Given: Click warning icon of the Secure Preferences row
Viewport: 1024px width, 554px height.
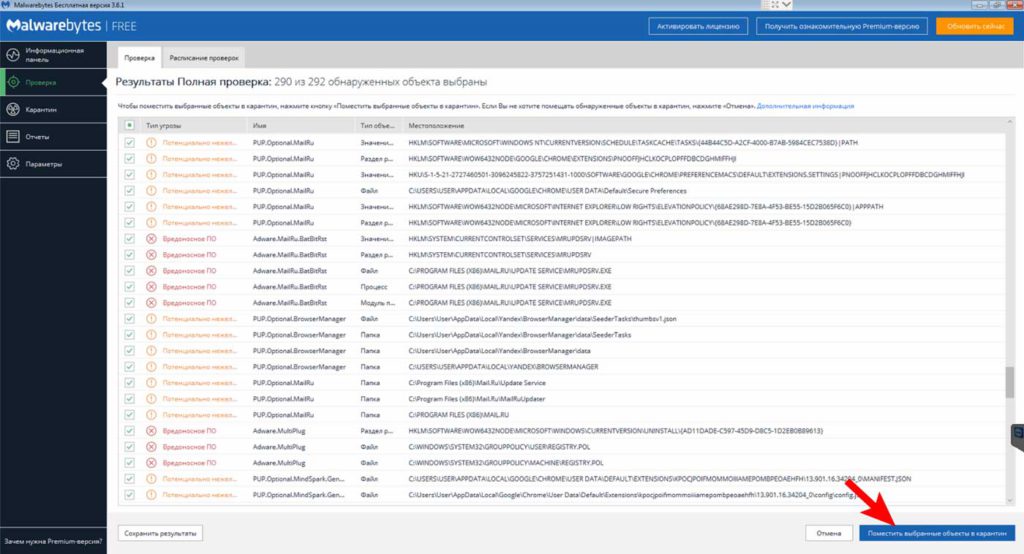Looking at the screenshot, I should click(x=151, y=191).
